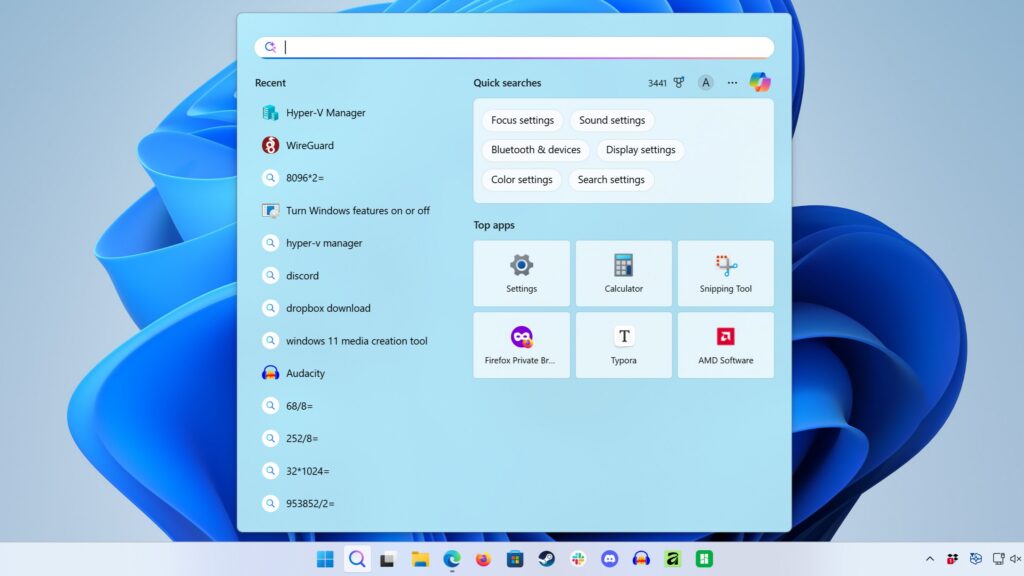Open Display settings quick search
Screen dimensions: 1024x576
[640, 150]
